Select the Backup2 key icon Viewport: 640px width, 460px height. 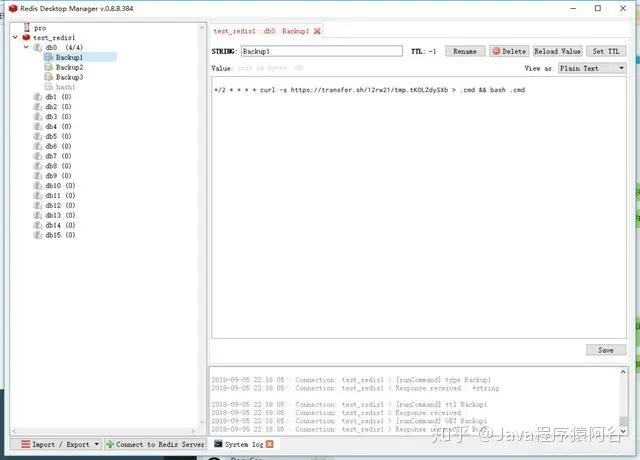49,67
